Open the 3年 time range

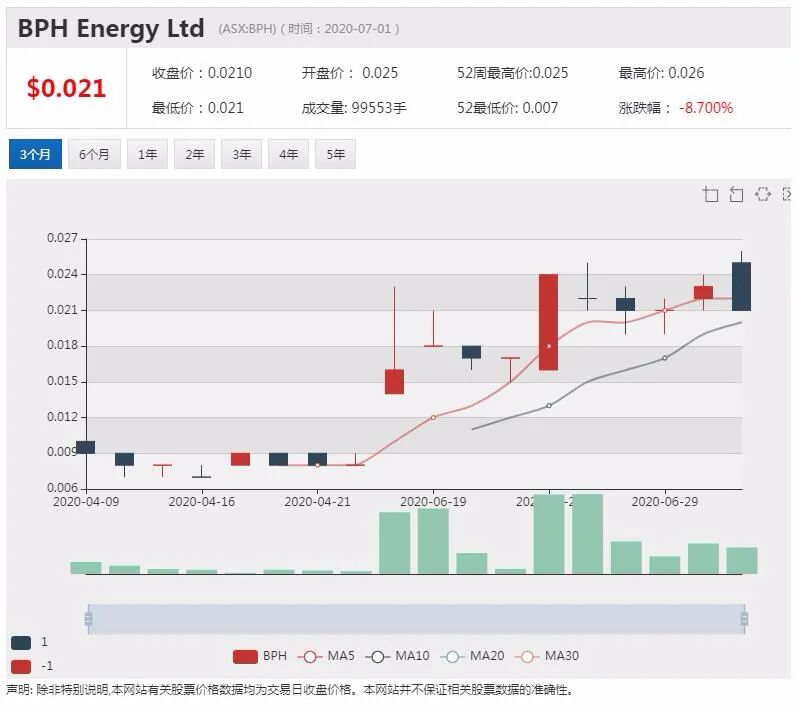(x=241, y=154)
